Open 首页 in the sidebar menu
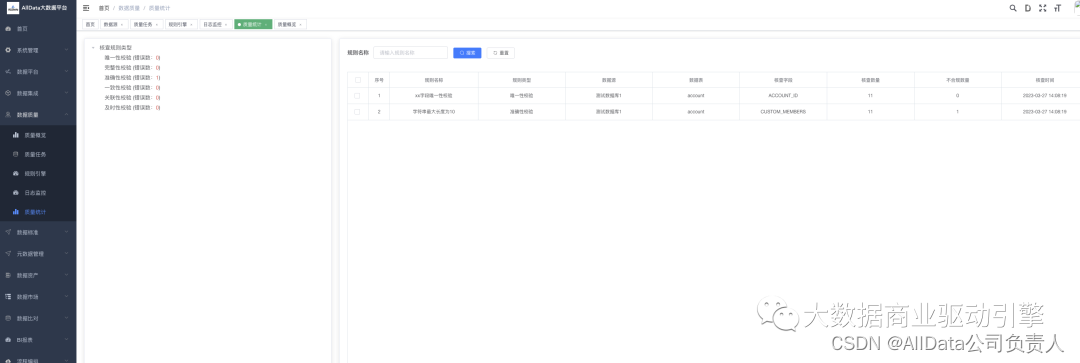This screenshot has width=1080, height=363. [x=22, y=29]
